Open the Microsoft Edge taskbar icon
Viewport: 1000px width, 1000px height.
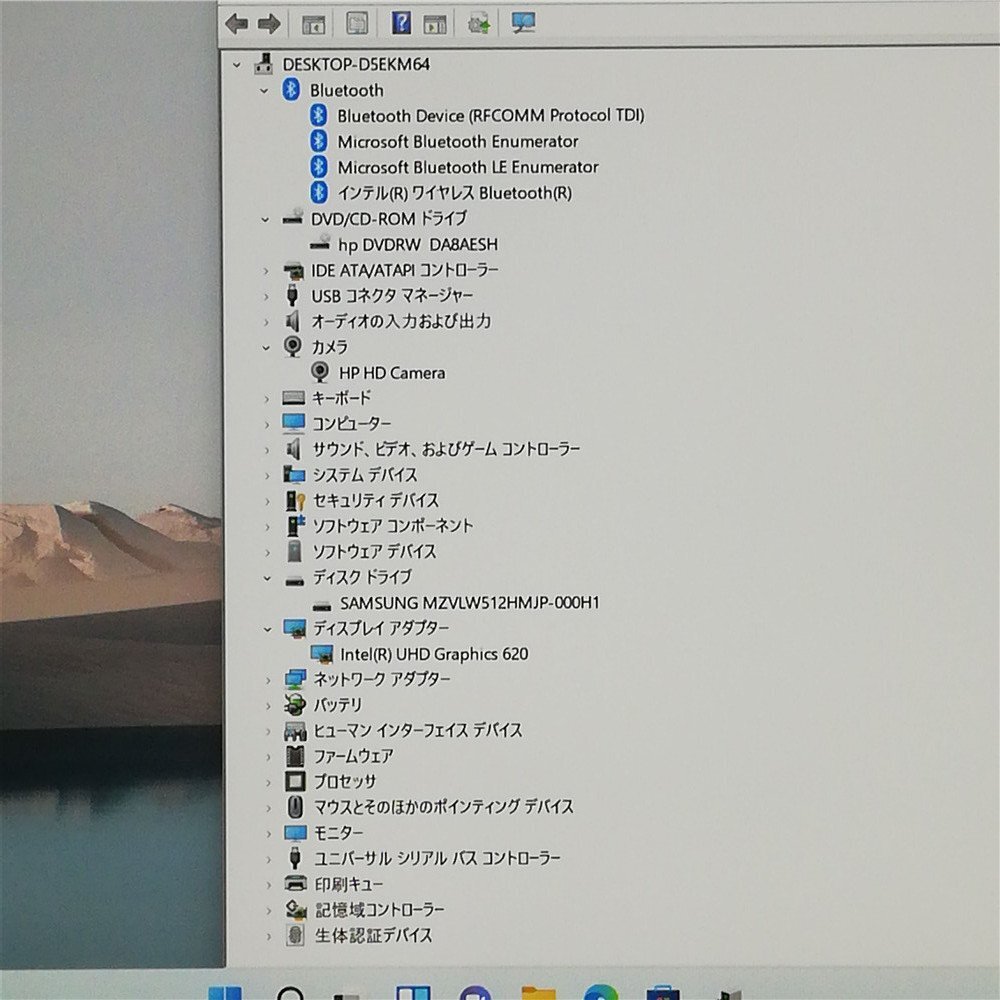(601, 994)
